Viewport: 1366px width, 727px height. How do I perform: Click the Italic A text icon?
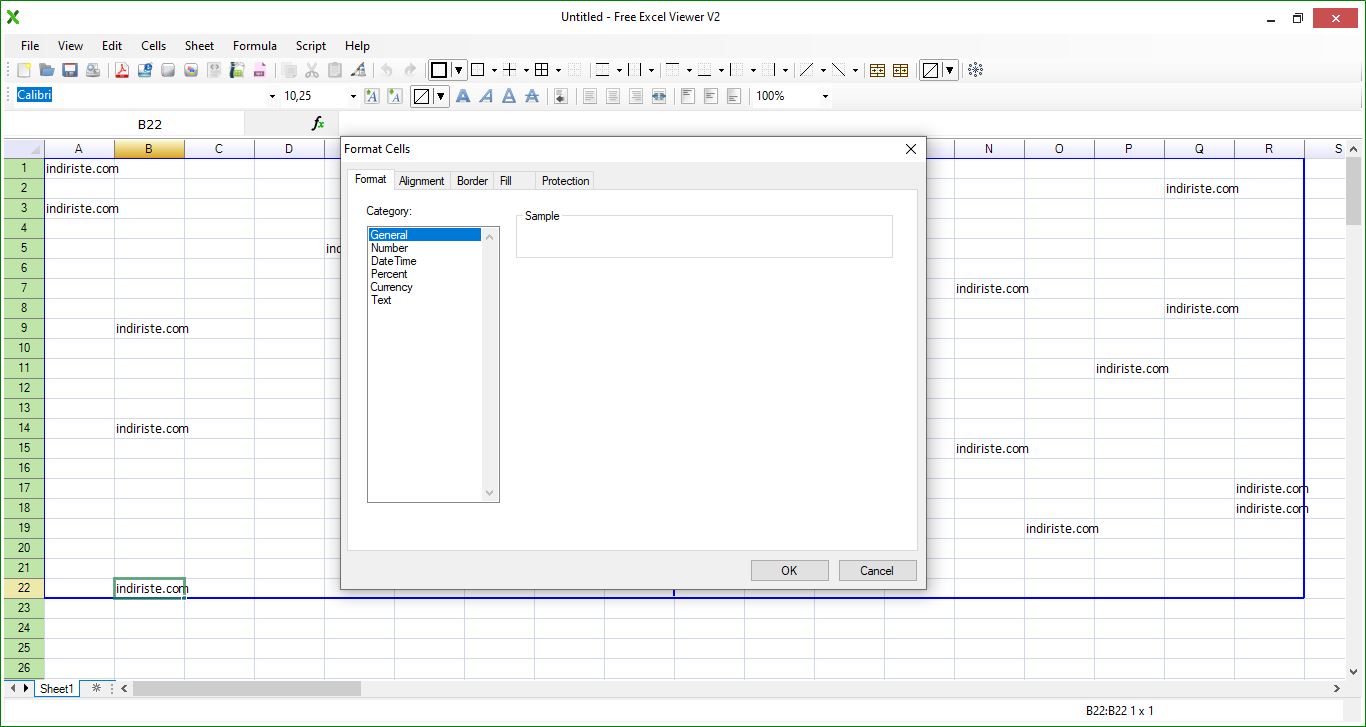point(486,96)
